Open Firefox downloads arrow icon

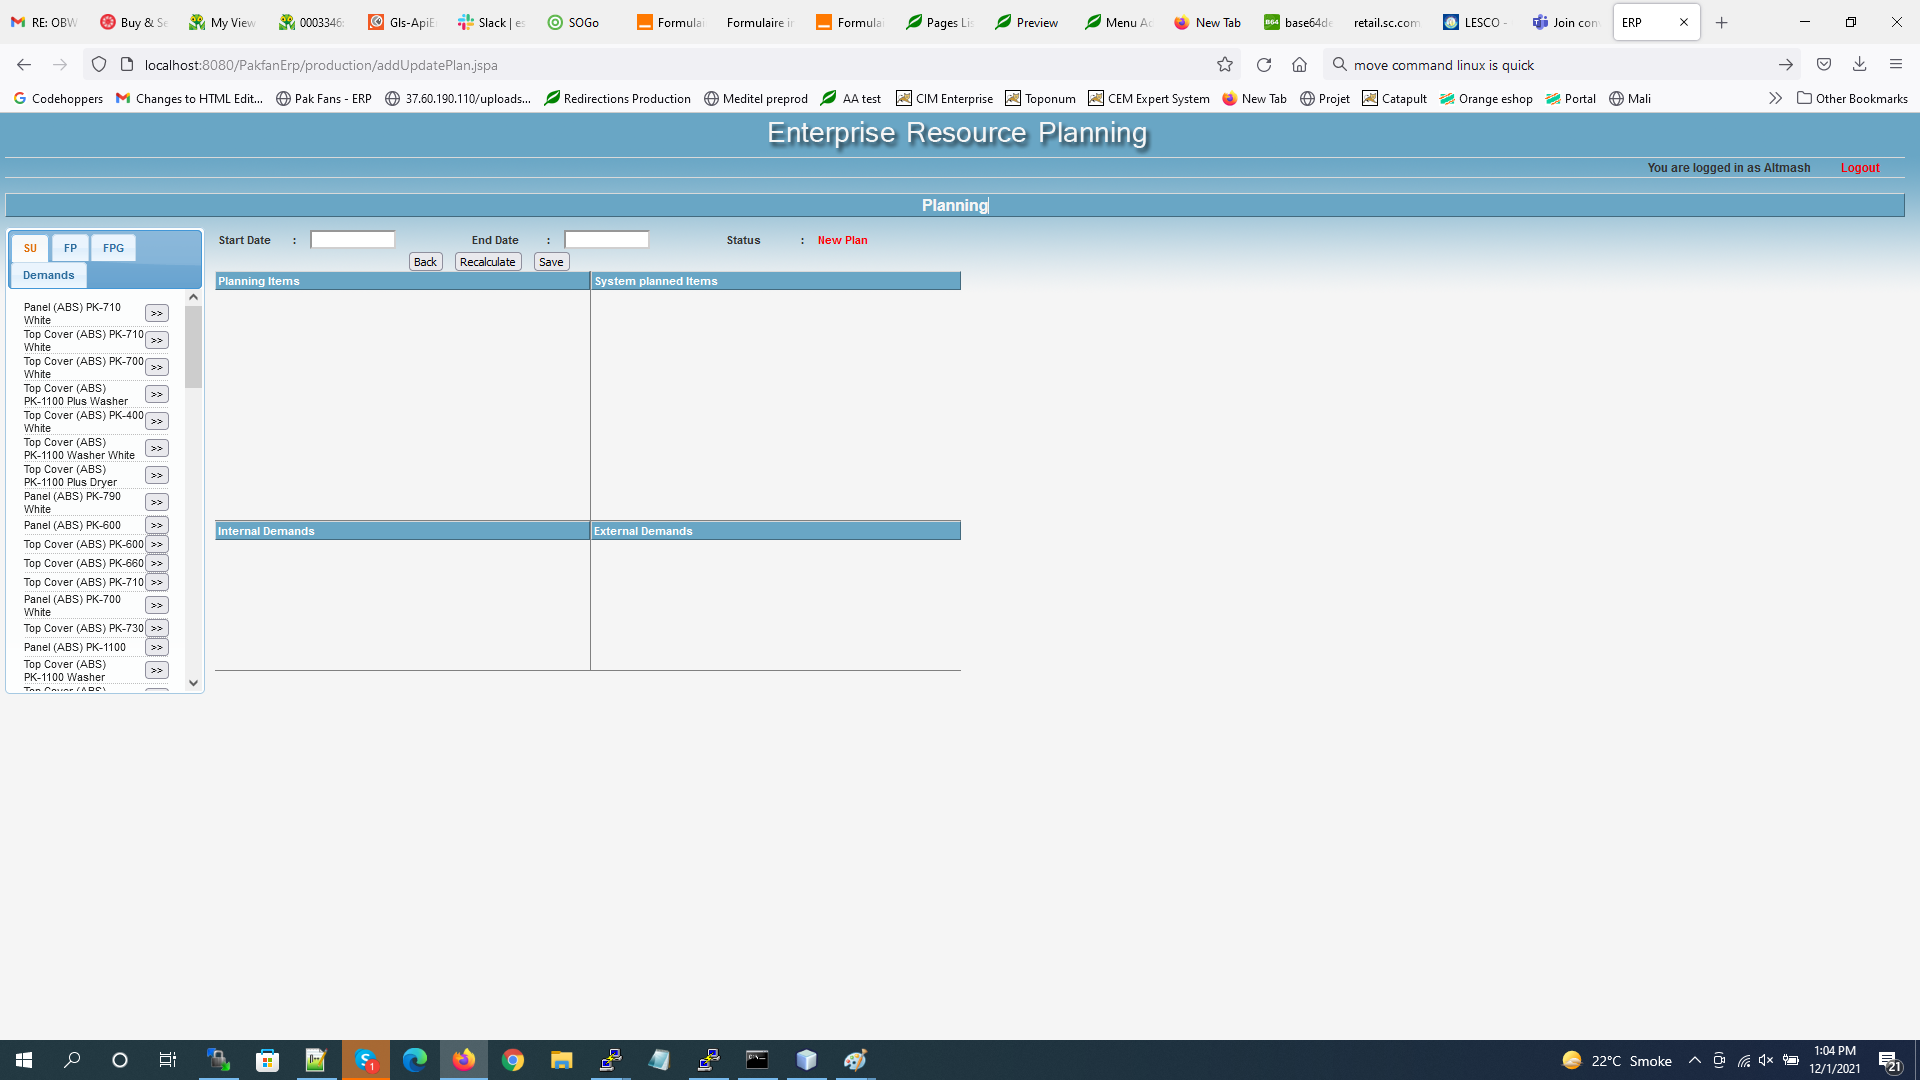point(1860,65)
